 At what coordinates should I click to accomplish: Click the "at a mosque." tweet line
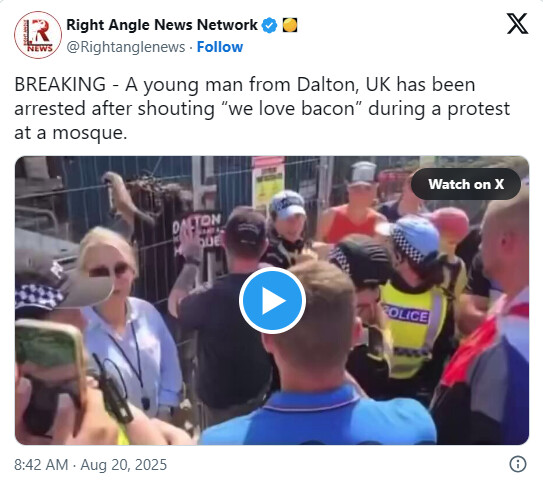(x=71, y=133)
